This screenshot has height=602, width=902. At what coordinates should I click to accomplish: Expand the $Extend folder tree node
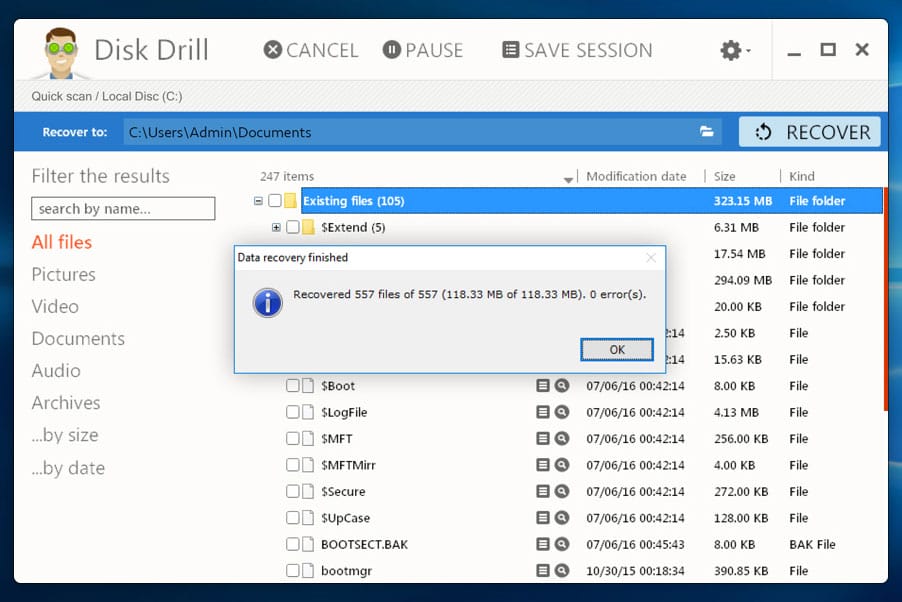click(x=277, y=228)
